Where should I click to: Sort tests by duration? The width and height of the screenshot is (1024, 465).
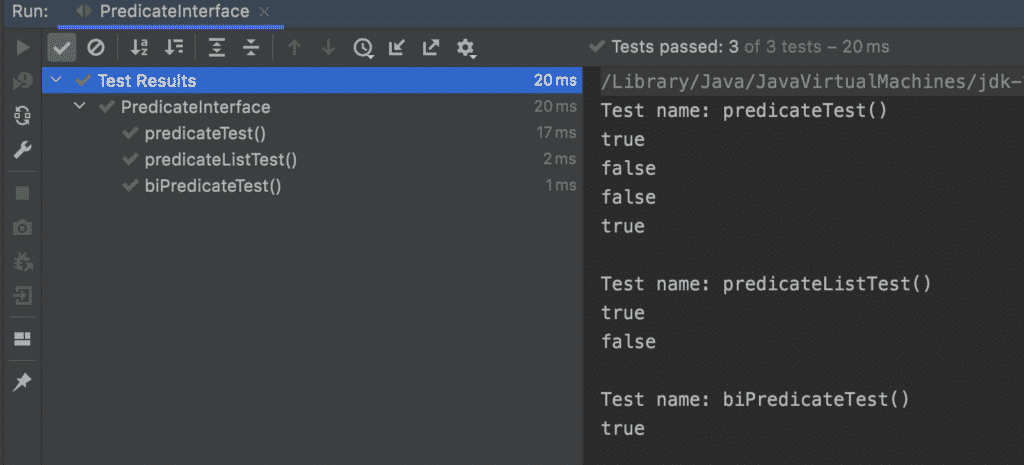click(x=174, y=47)
